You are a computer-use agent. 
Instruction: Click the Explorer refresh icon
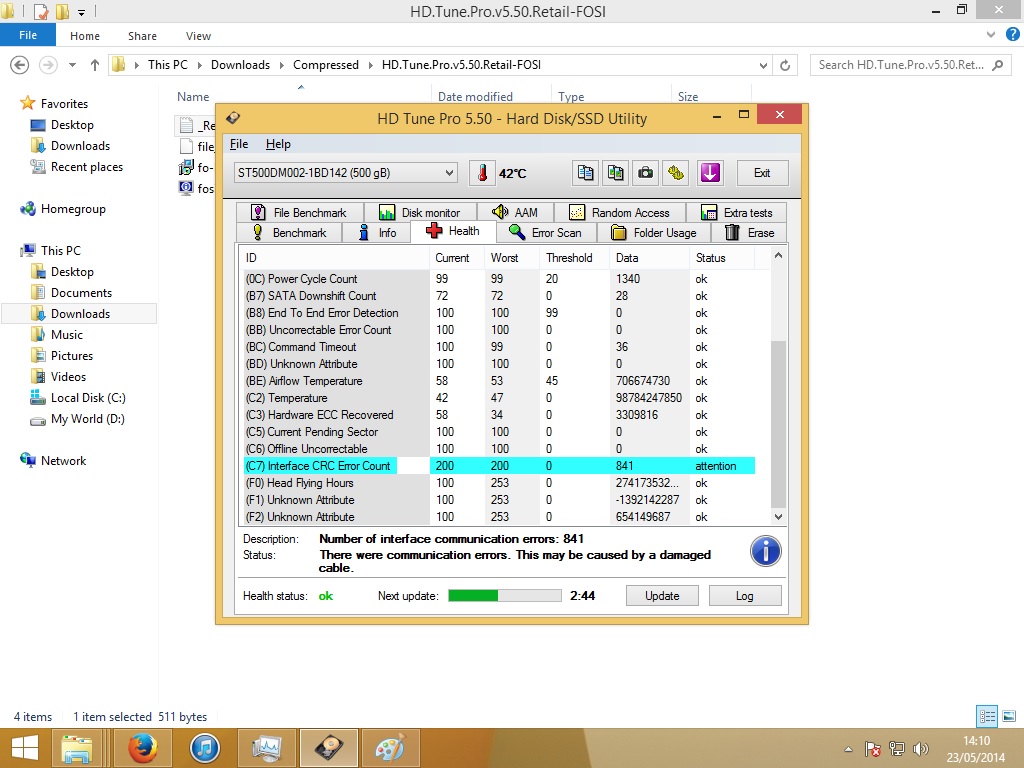coord(785,65)
